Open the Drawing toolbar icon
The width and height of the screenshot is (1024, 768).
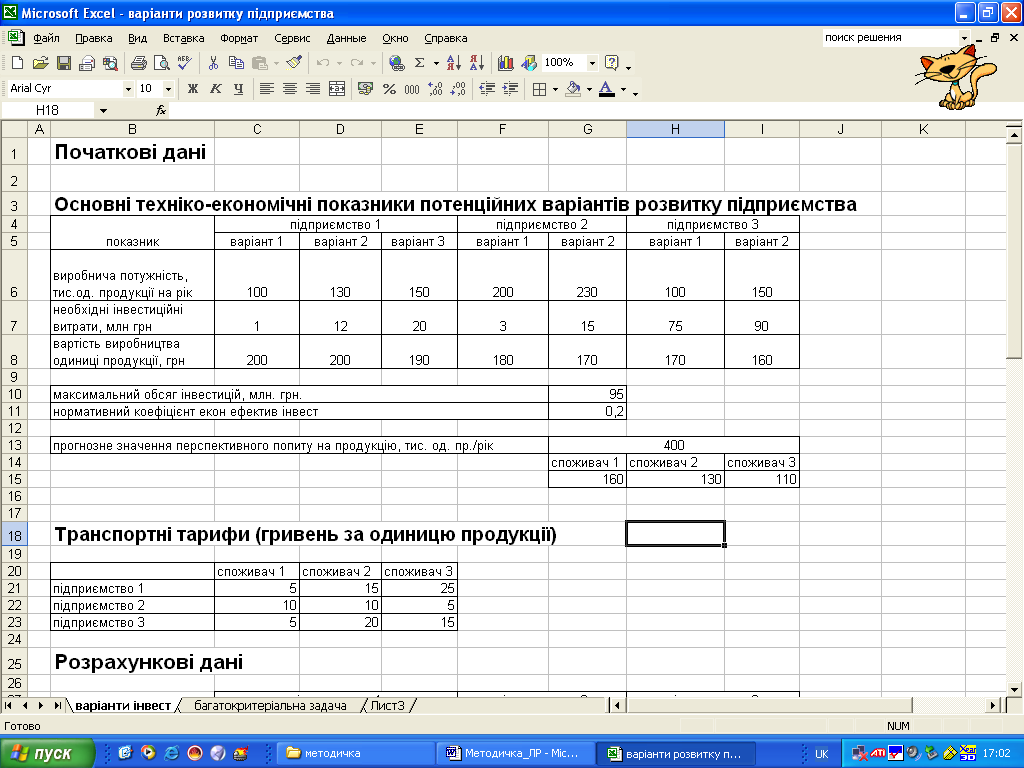click(x=528, y=63)
